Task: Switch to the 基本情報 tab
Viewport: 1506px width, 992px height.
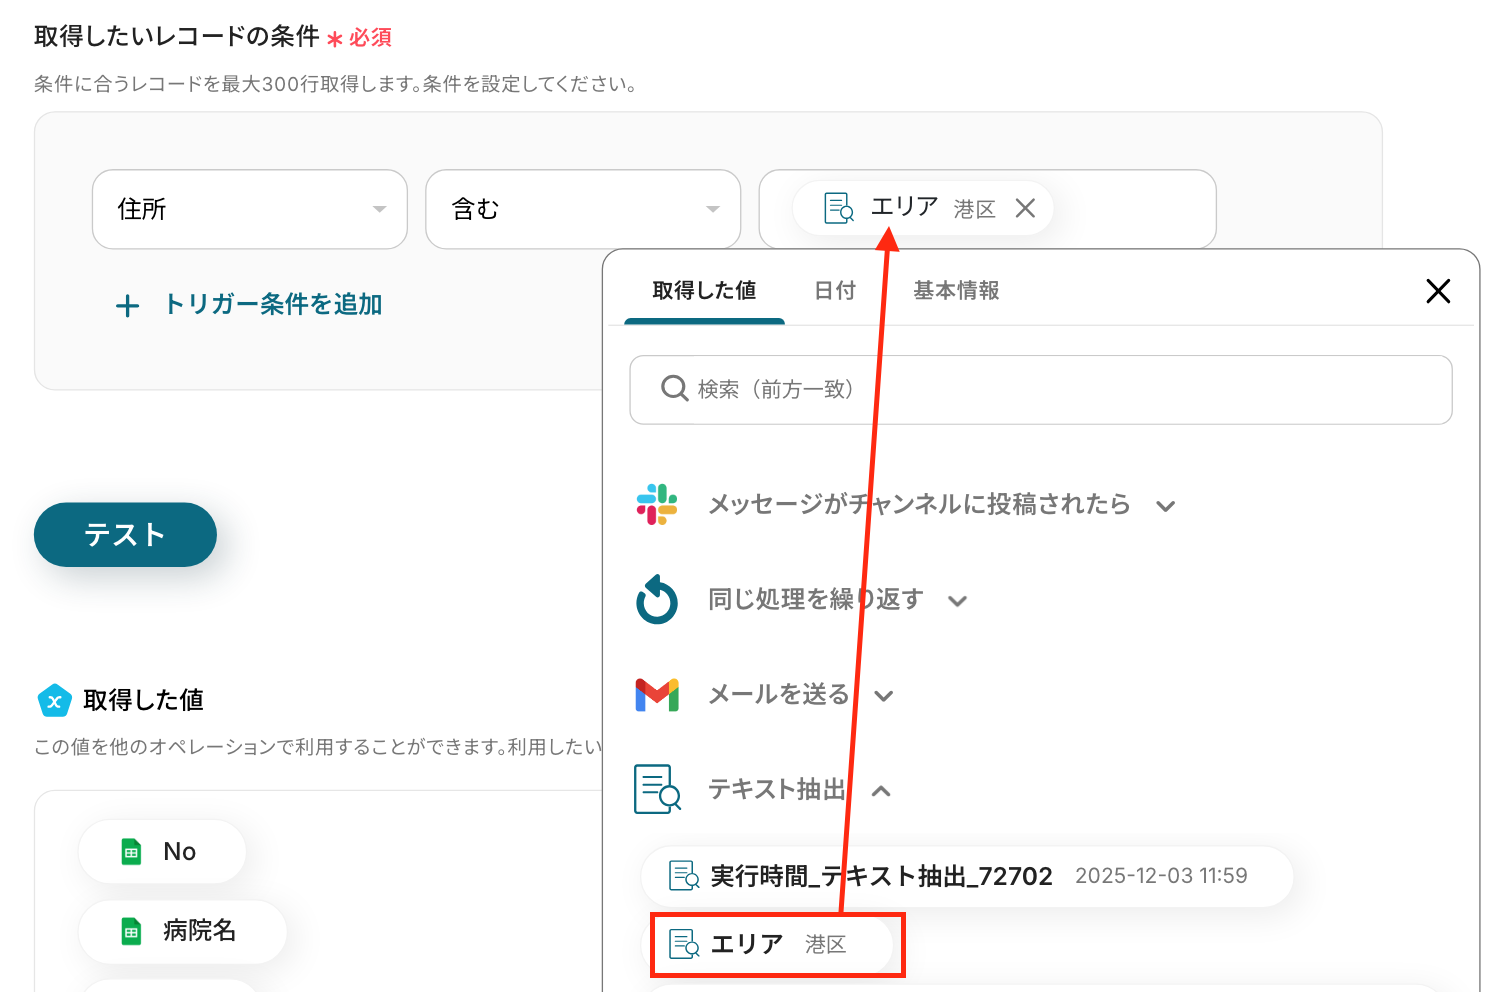Action: 956,291
